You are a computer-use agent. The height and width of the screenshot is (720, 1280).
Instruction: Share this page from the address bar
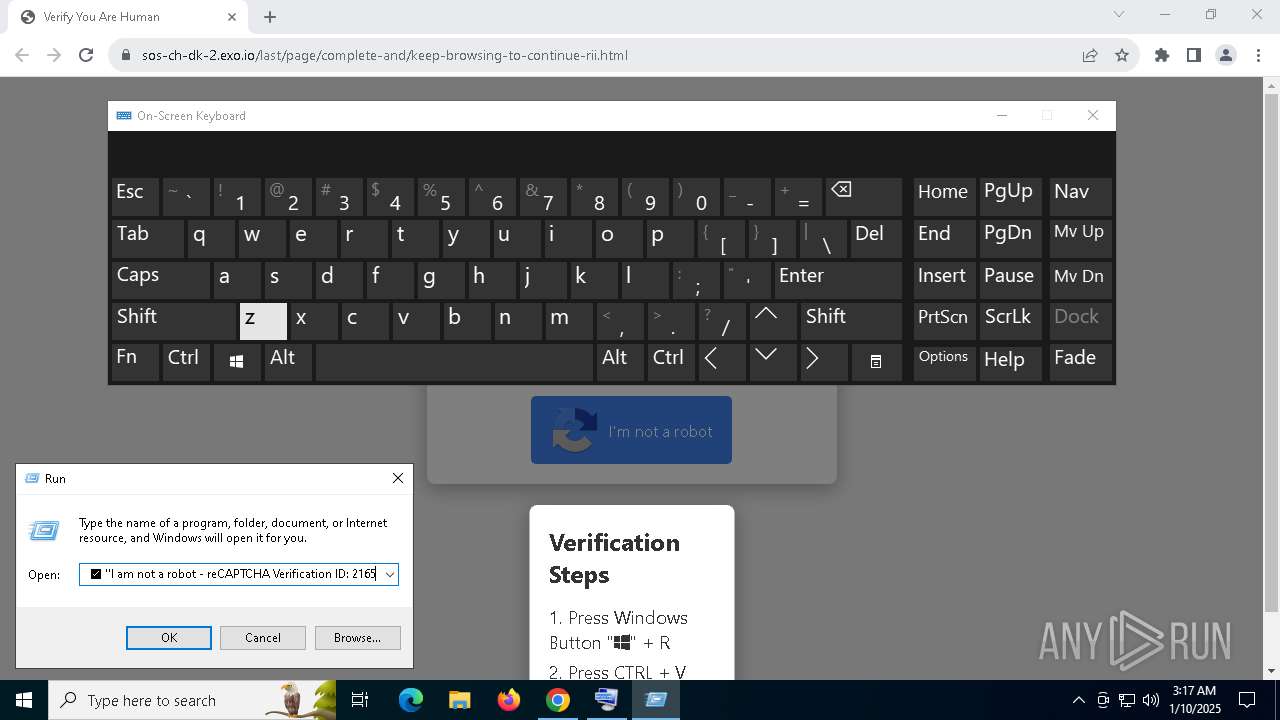pos(1090,55)
